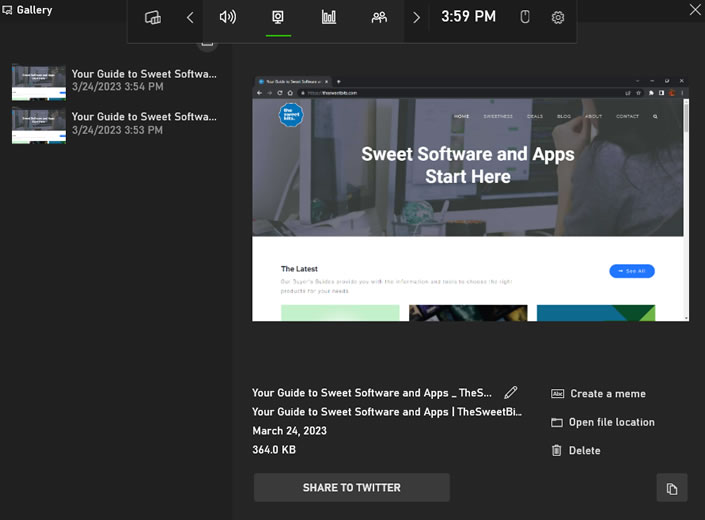Delete the selected capture

pos(576,450)
